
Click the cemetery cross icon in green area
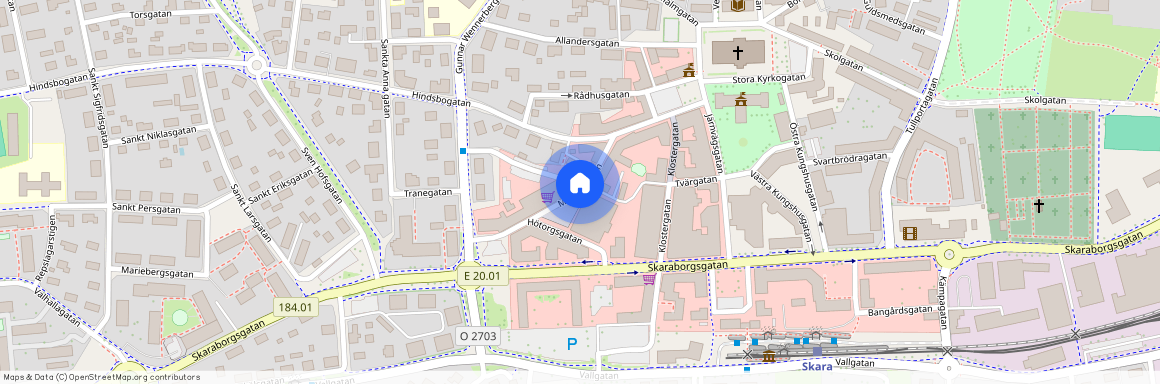(1039, 206)
